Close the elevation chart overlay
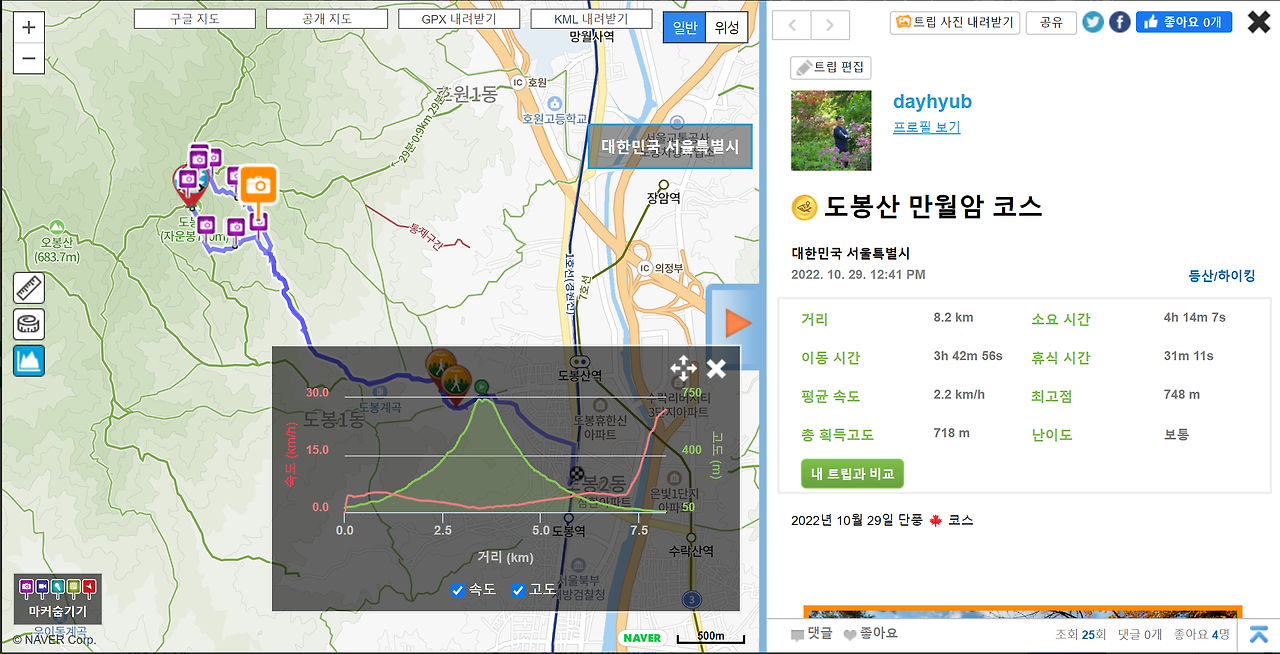 click(x=716, y=368)
